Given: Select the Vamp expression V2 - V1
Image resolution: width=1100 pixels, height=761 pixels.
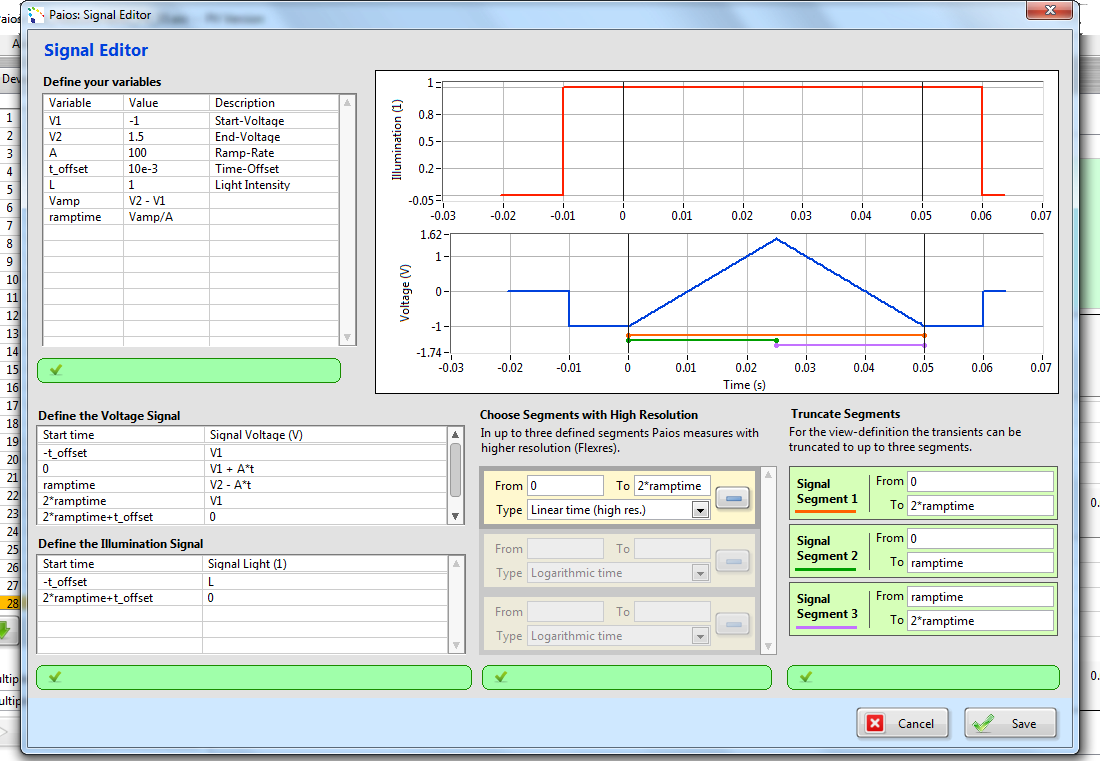Looking at the screenshot, I should pos(166,201).
